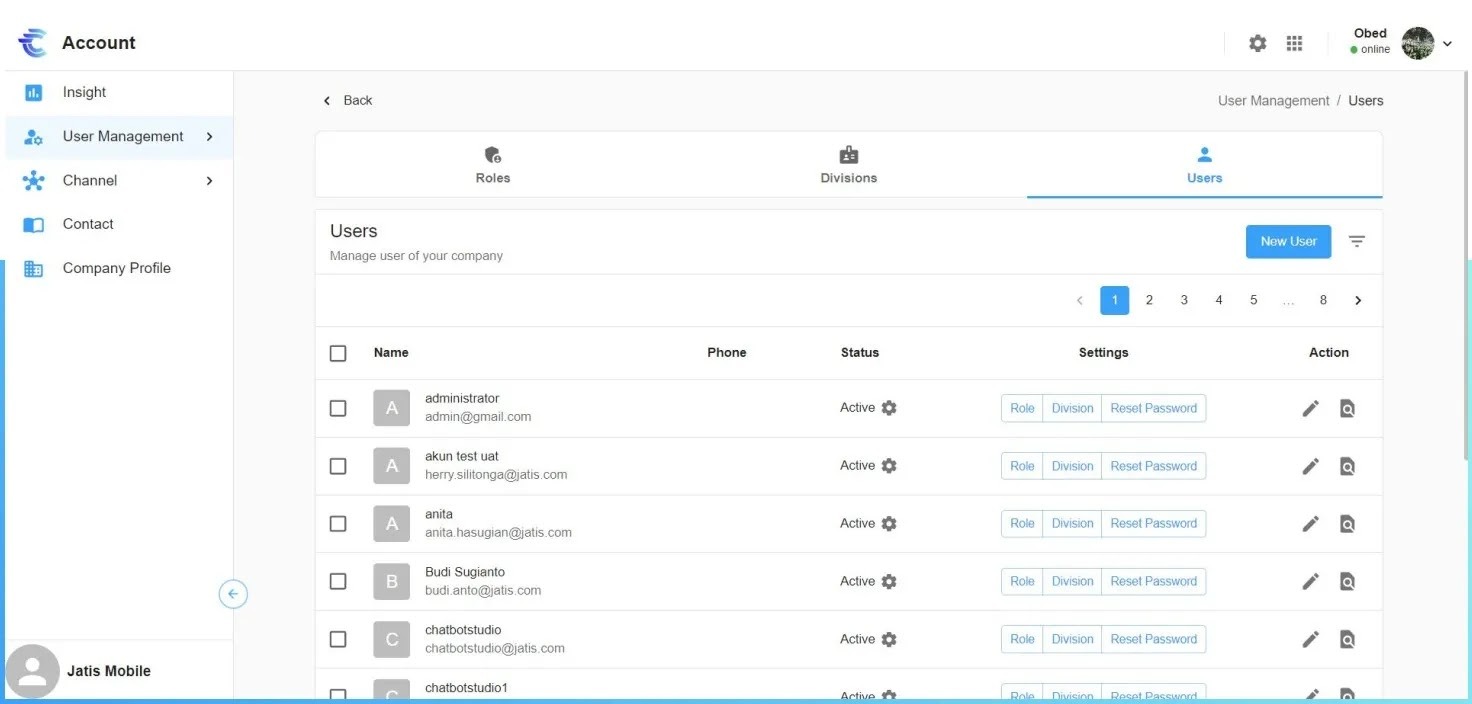Click pencil edit icon for chatbotstudio
This screenshot has height=704, width=1472.
[1310, 640]
